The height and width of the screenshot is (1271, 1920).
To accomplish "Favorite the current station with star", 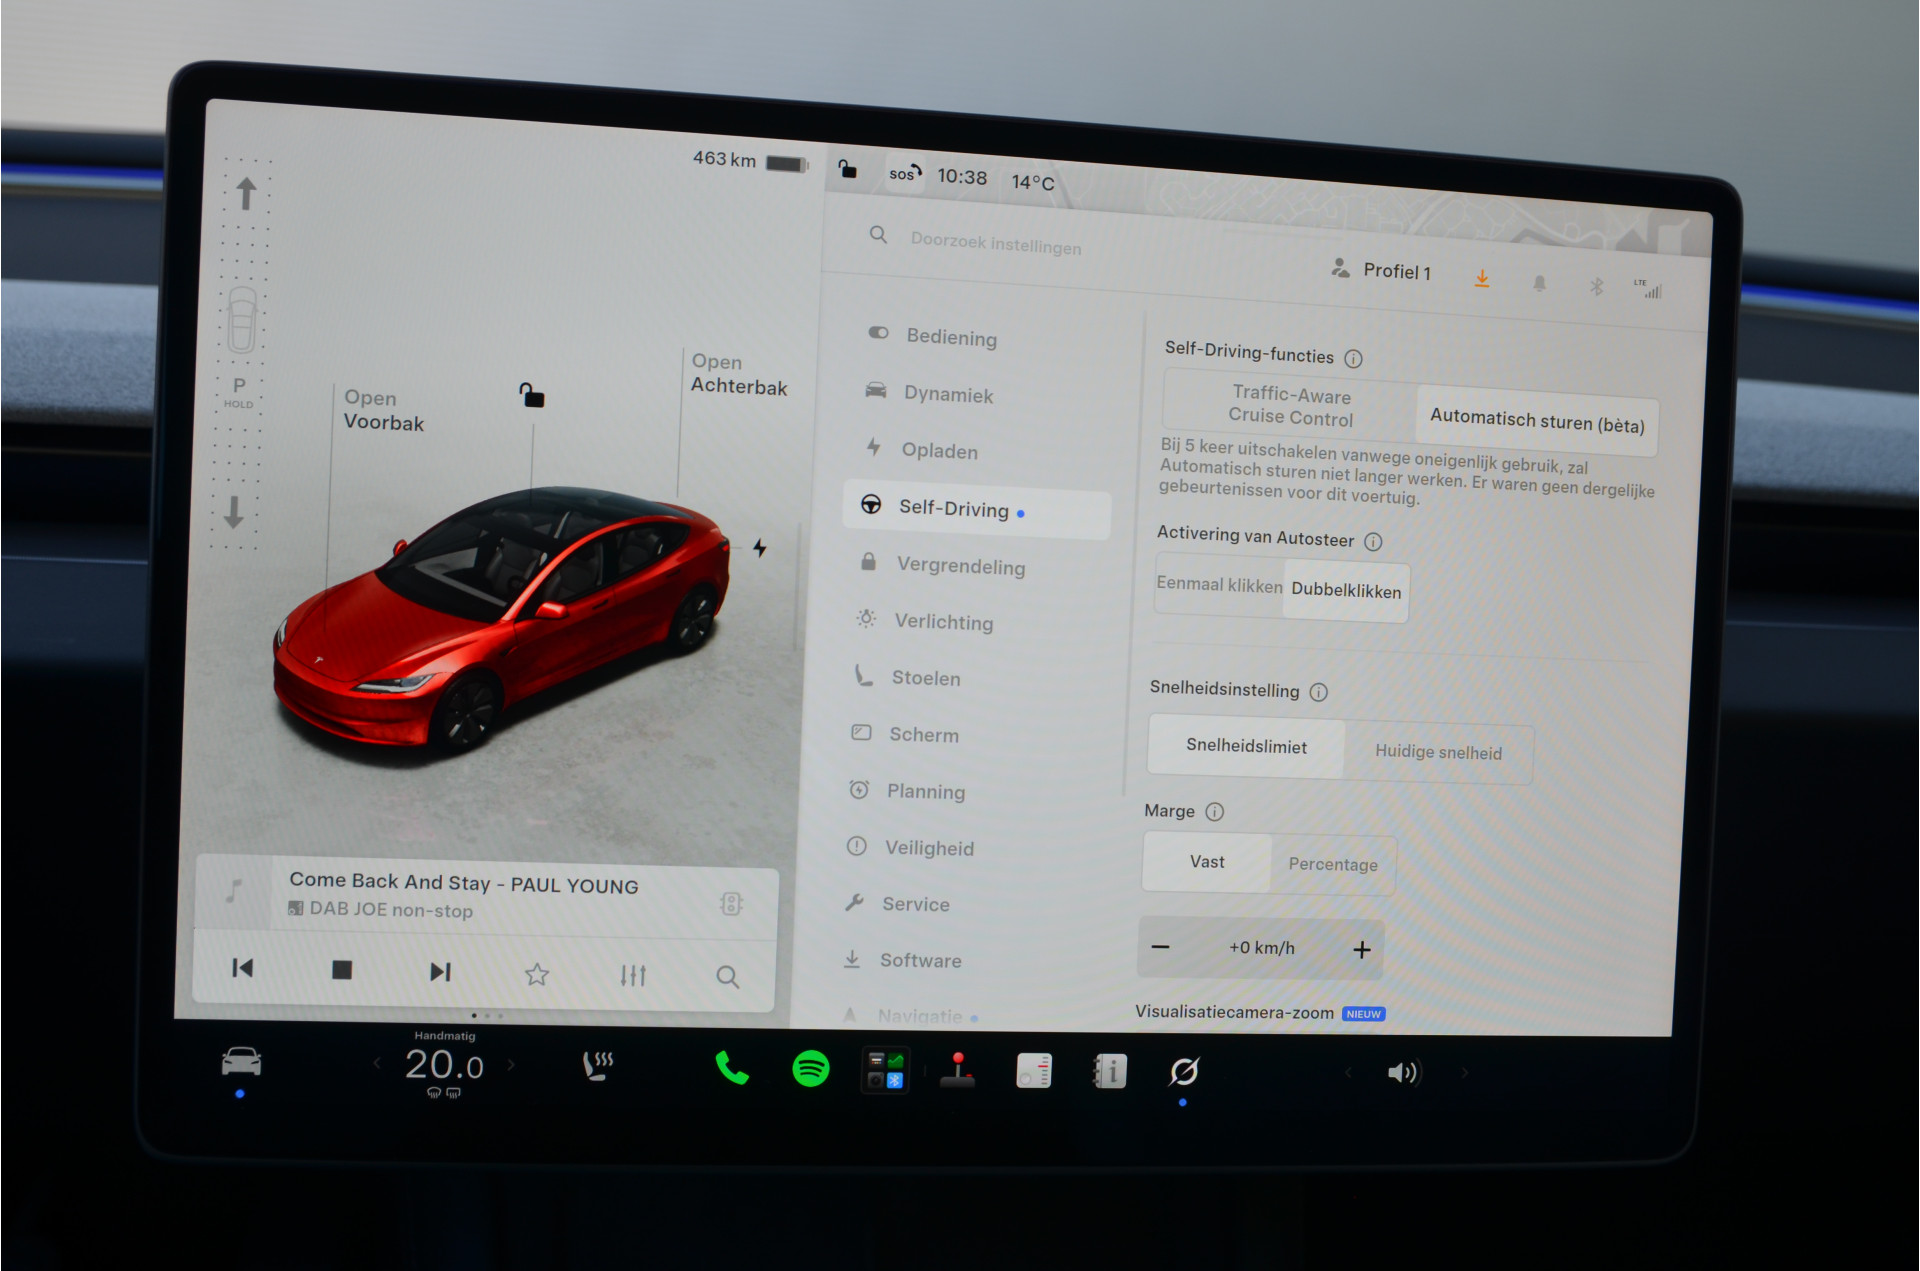I will [x=537, y=973].
